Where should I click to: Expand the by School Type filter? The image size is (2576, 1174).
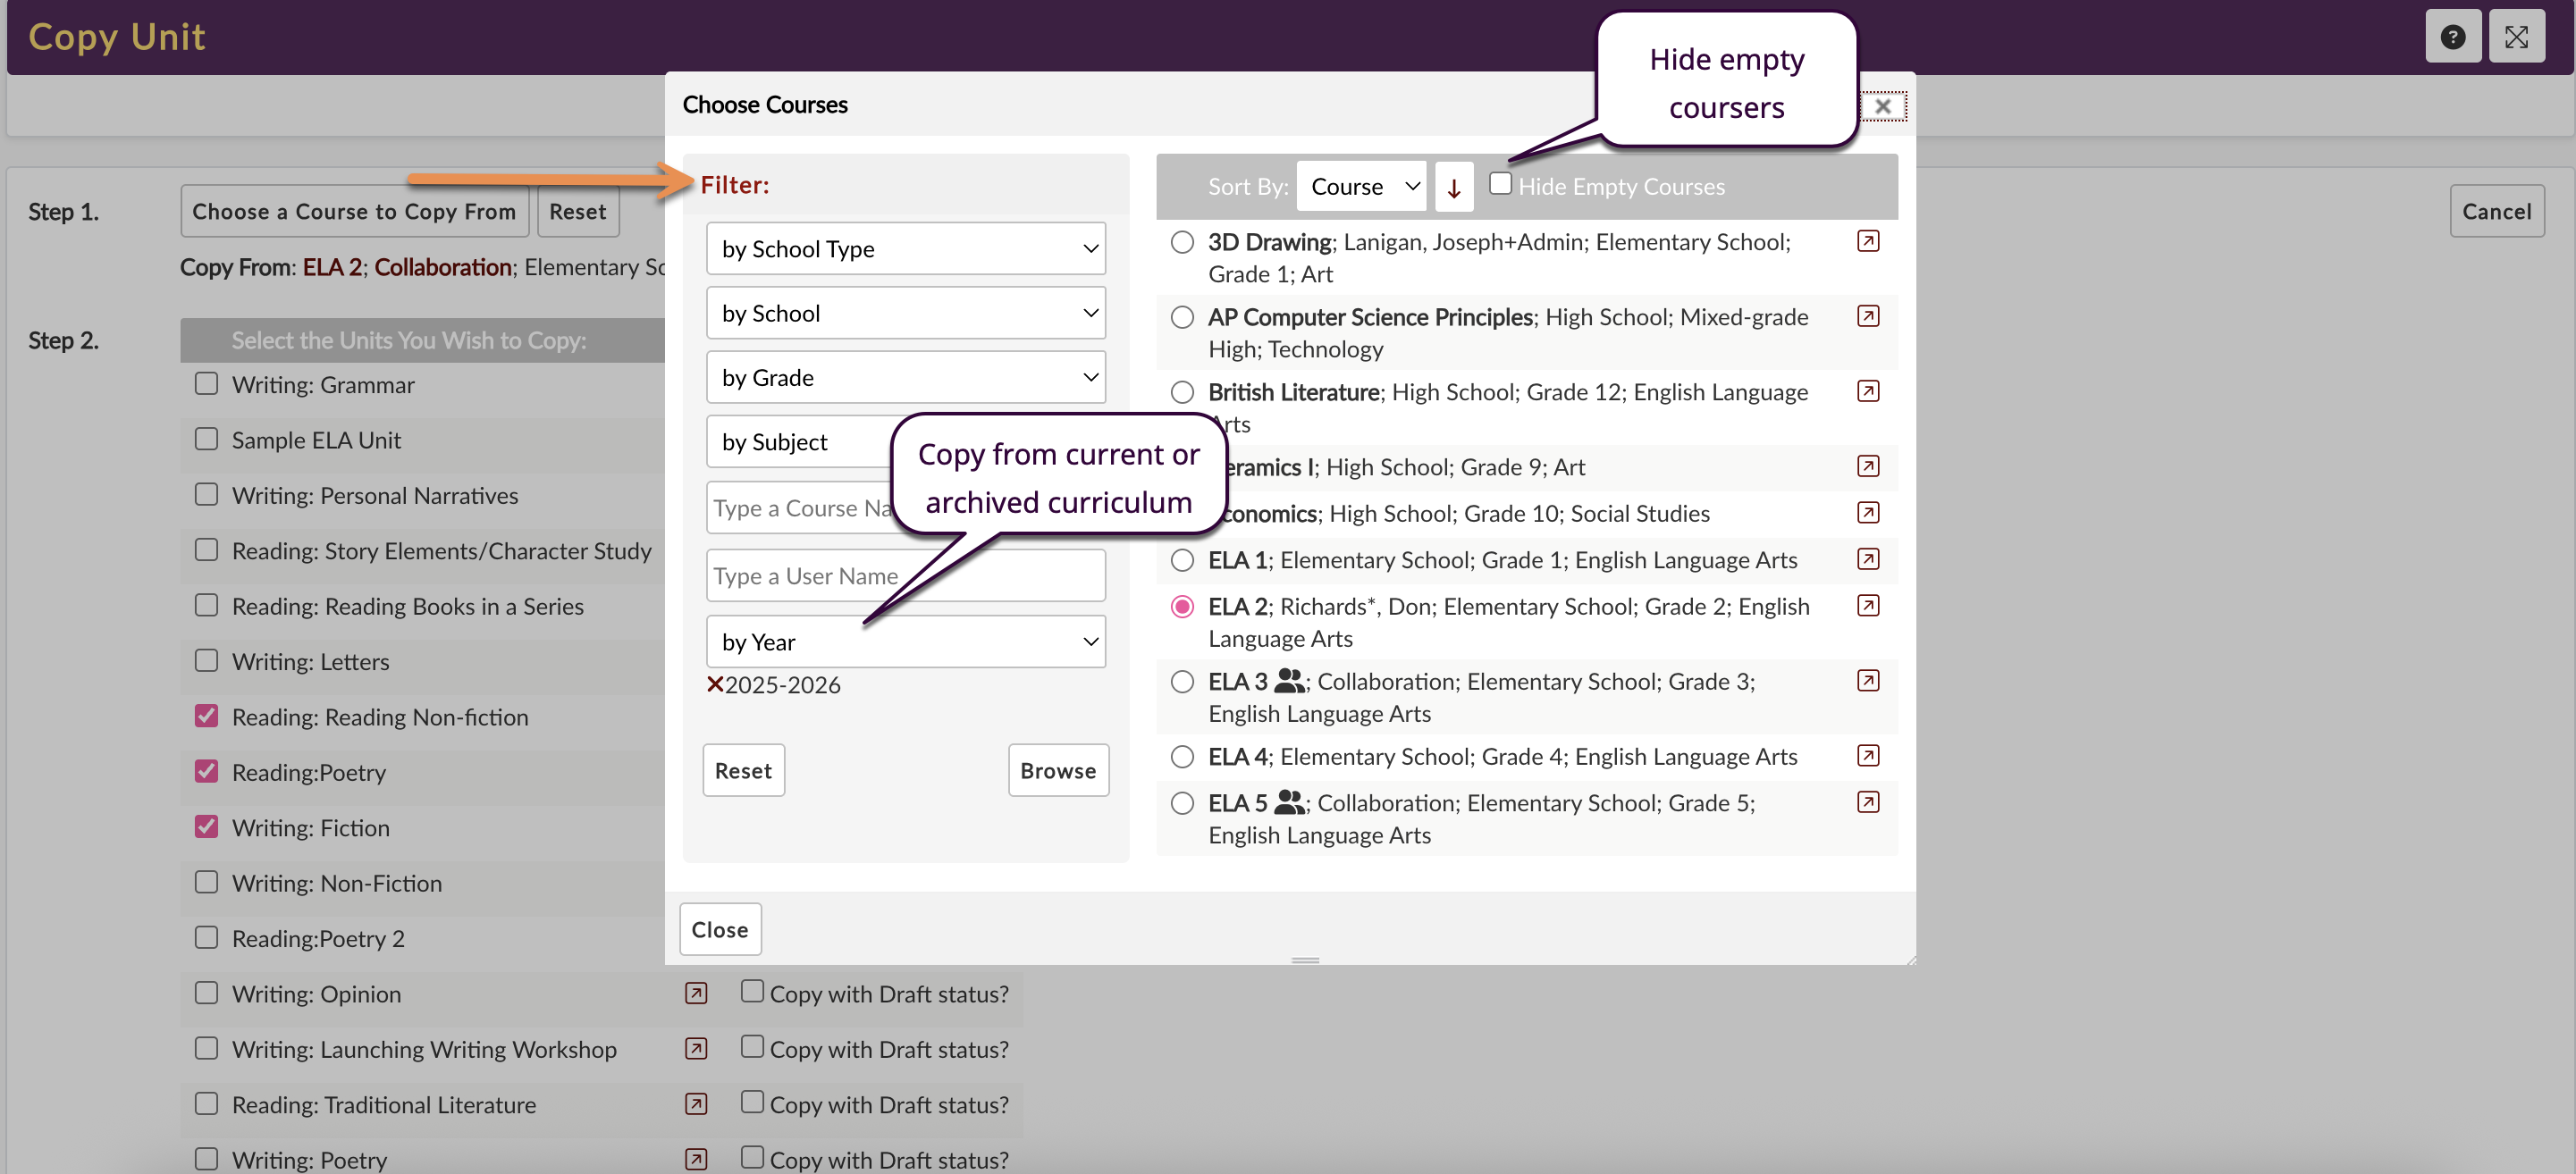(905, 249)
